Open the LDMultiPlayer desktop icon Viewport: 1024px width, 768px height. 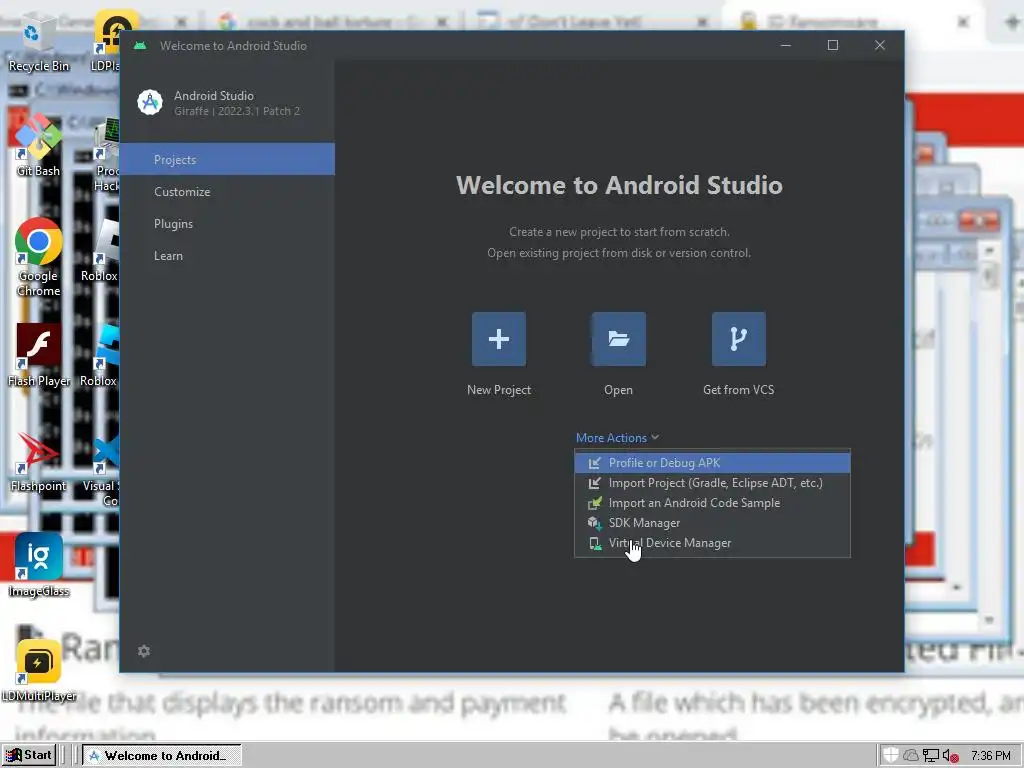coord(39,671)
